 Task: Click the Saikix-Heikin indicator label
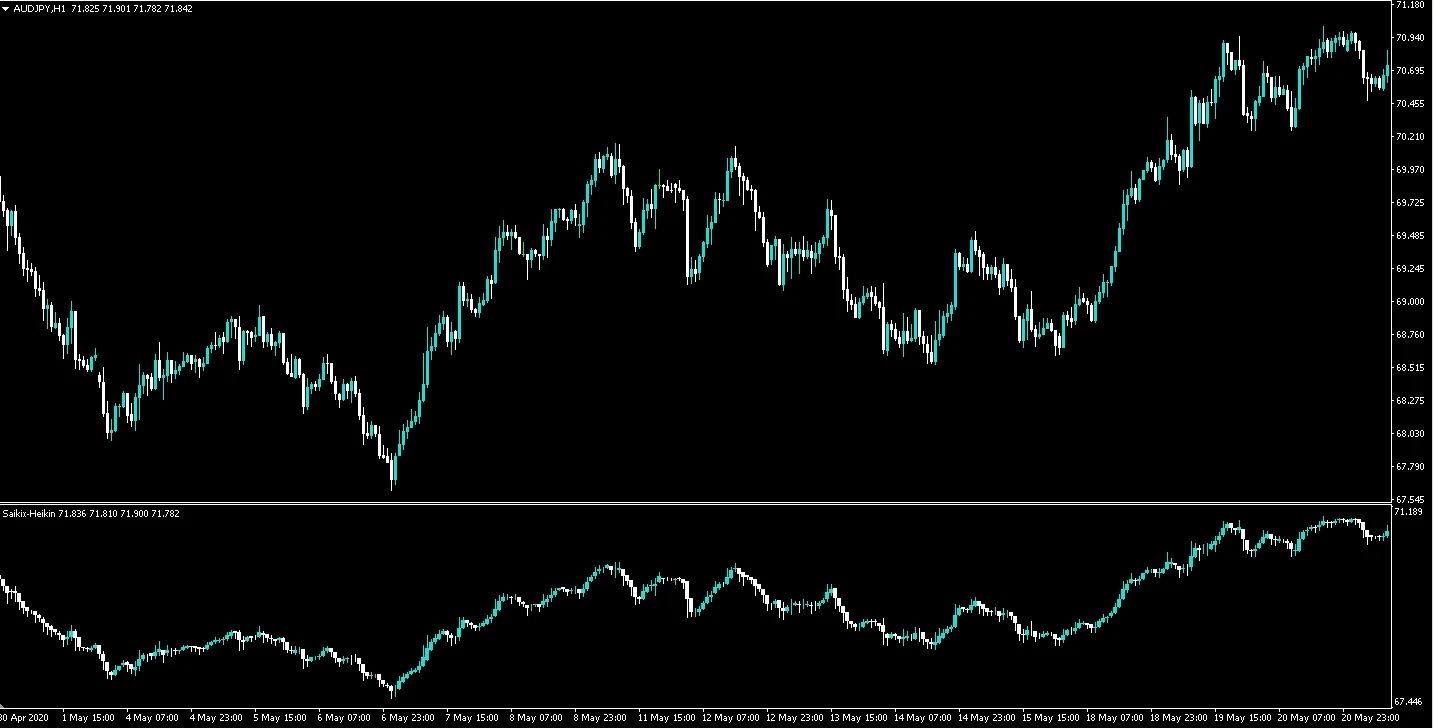click(29, 514)
